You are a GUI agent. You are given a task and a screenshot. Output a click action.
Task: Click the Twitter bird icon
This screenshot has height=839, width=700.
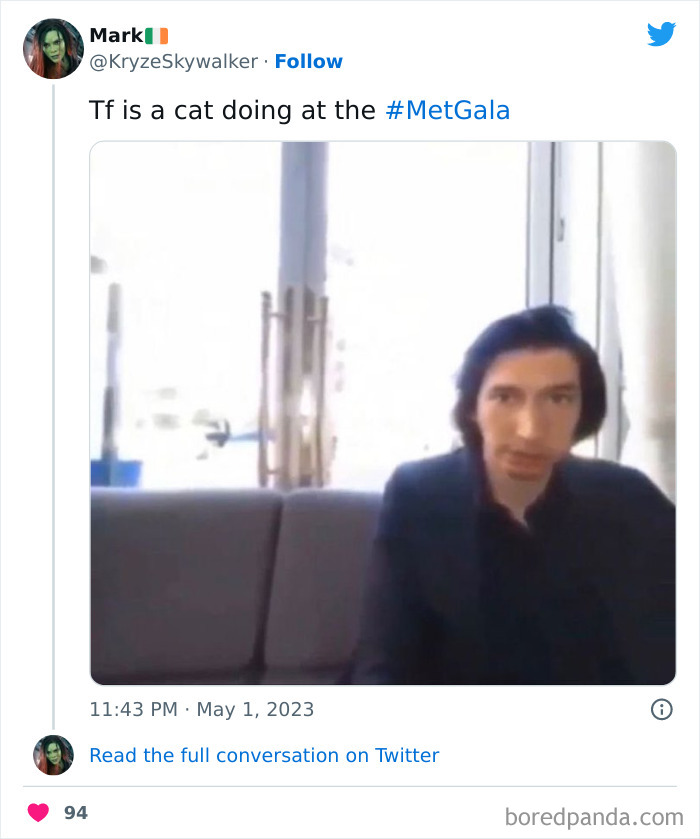click(662, 34)
